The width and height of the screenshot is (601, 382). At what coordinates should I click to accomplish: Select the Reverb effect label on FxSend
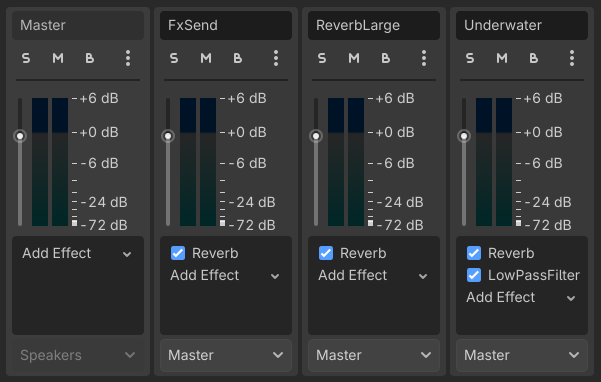click(215, 253)
